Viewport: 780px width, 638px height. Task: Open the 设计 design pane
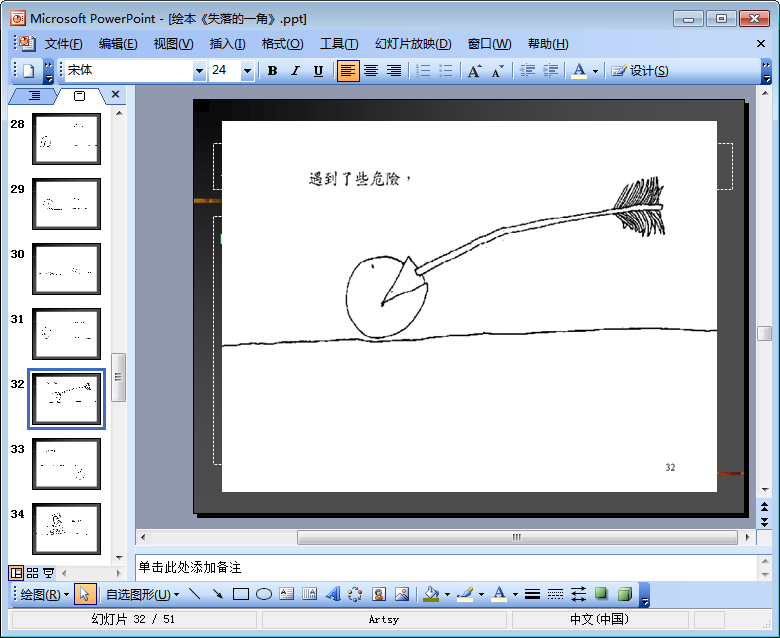640,71
